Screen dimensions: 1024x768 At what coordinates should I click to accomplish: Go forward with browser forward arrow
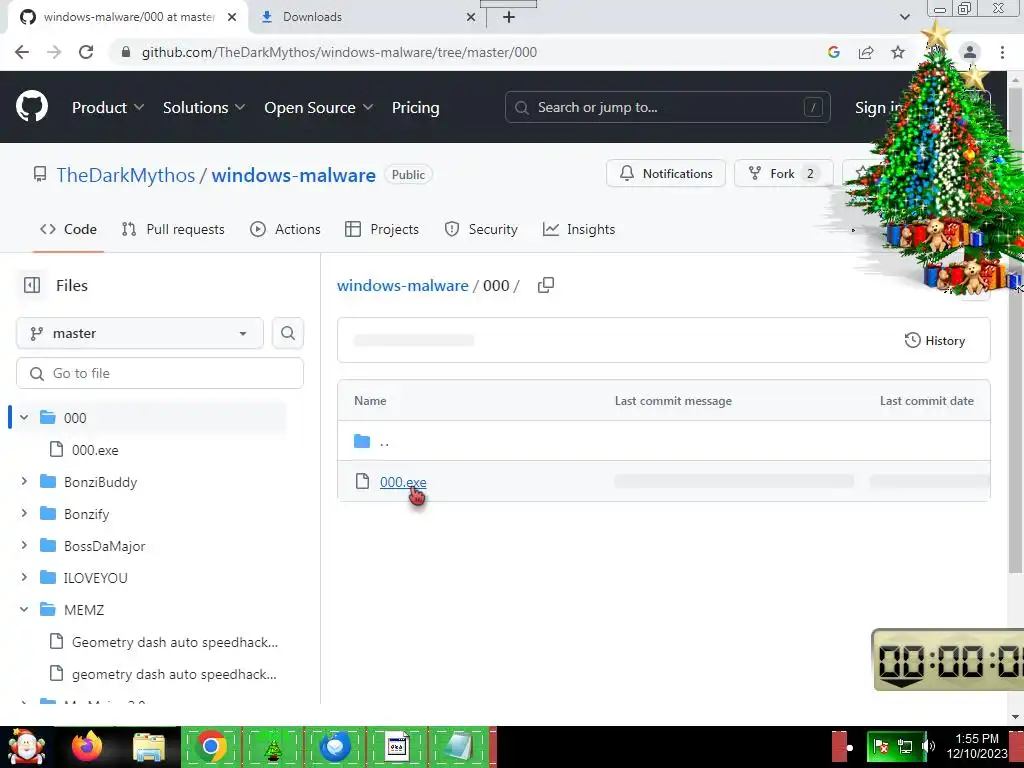[x=54, y=52]
